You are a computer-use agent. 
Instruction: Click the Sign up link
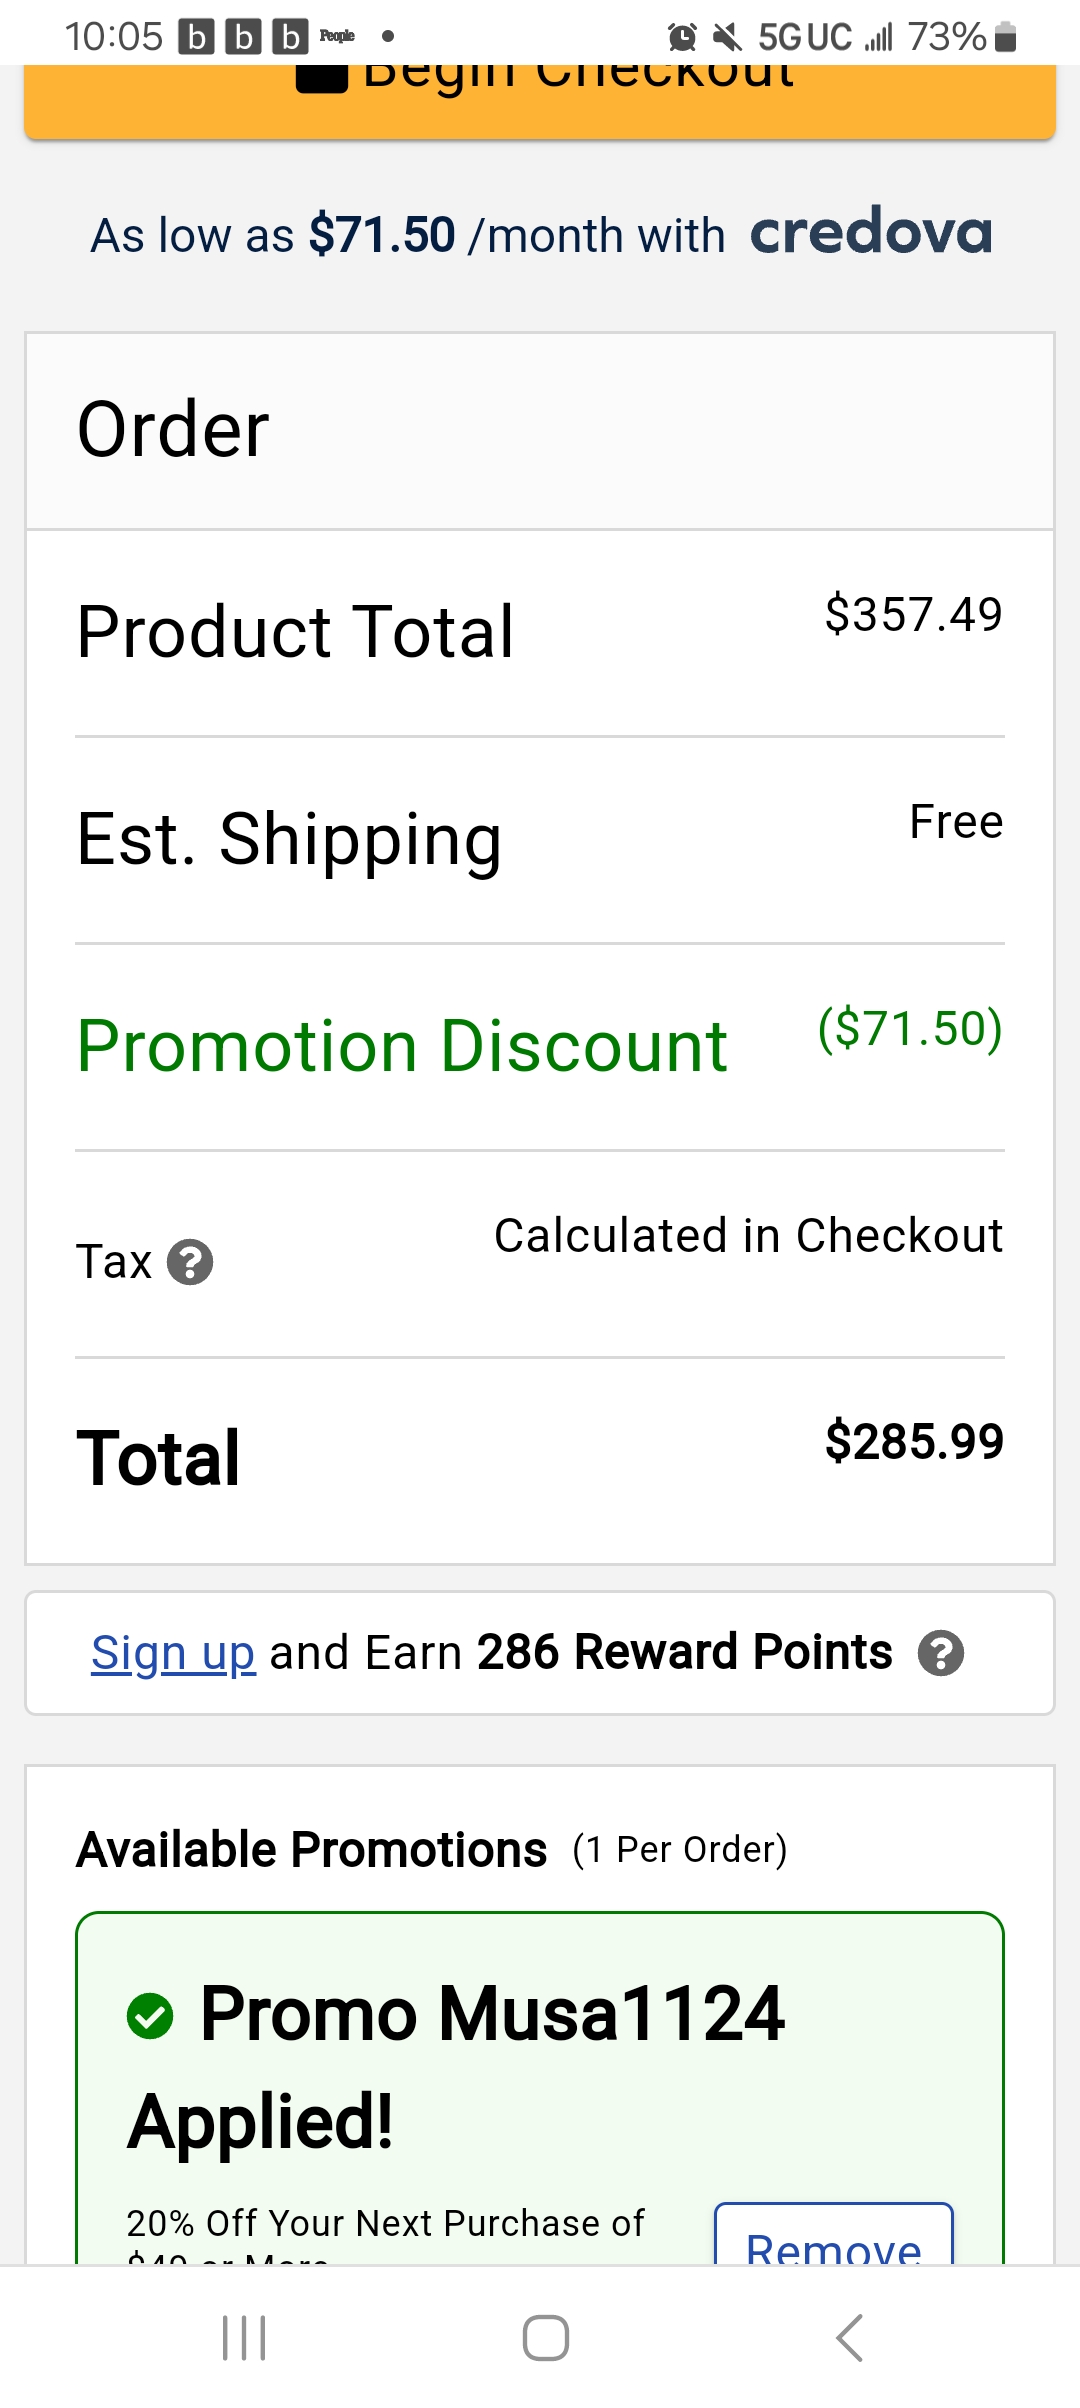[173, 1653]
